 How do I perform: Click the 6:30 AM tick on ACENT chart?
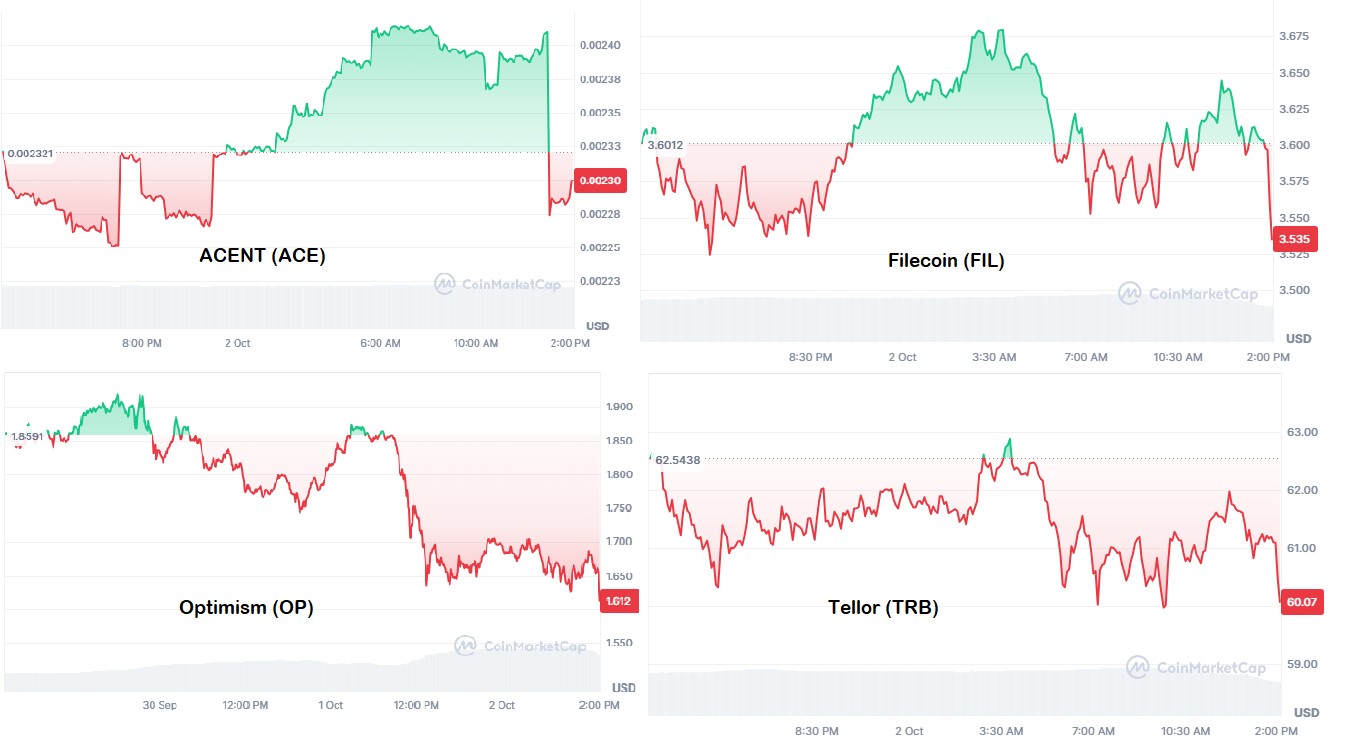(x=380, y=343)
